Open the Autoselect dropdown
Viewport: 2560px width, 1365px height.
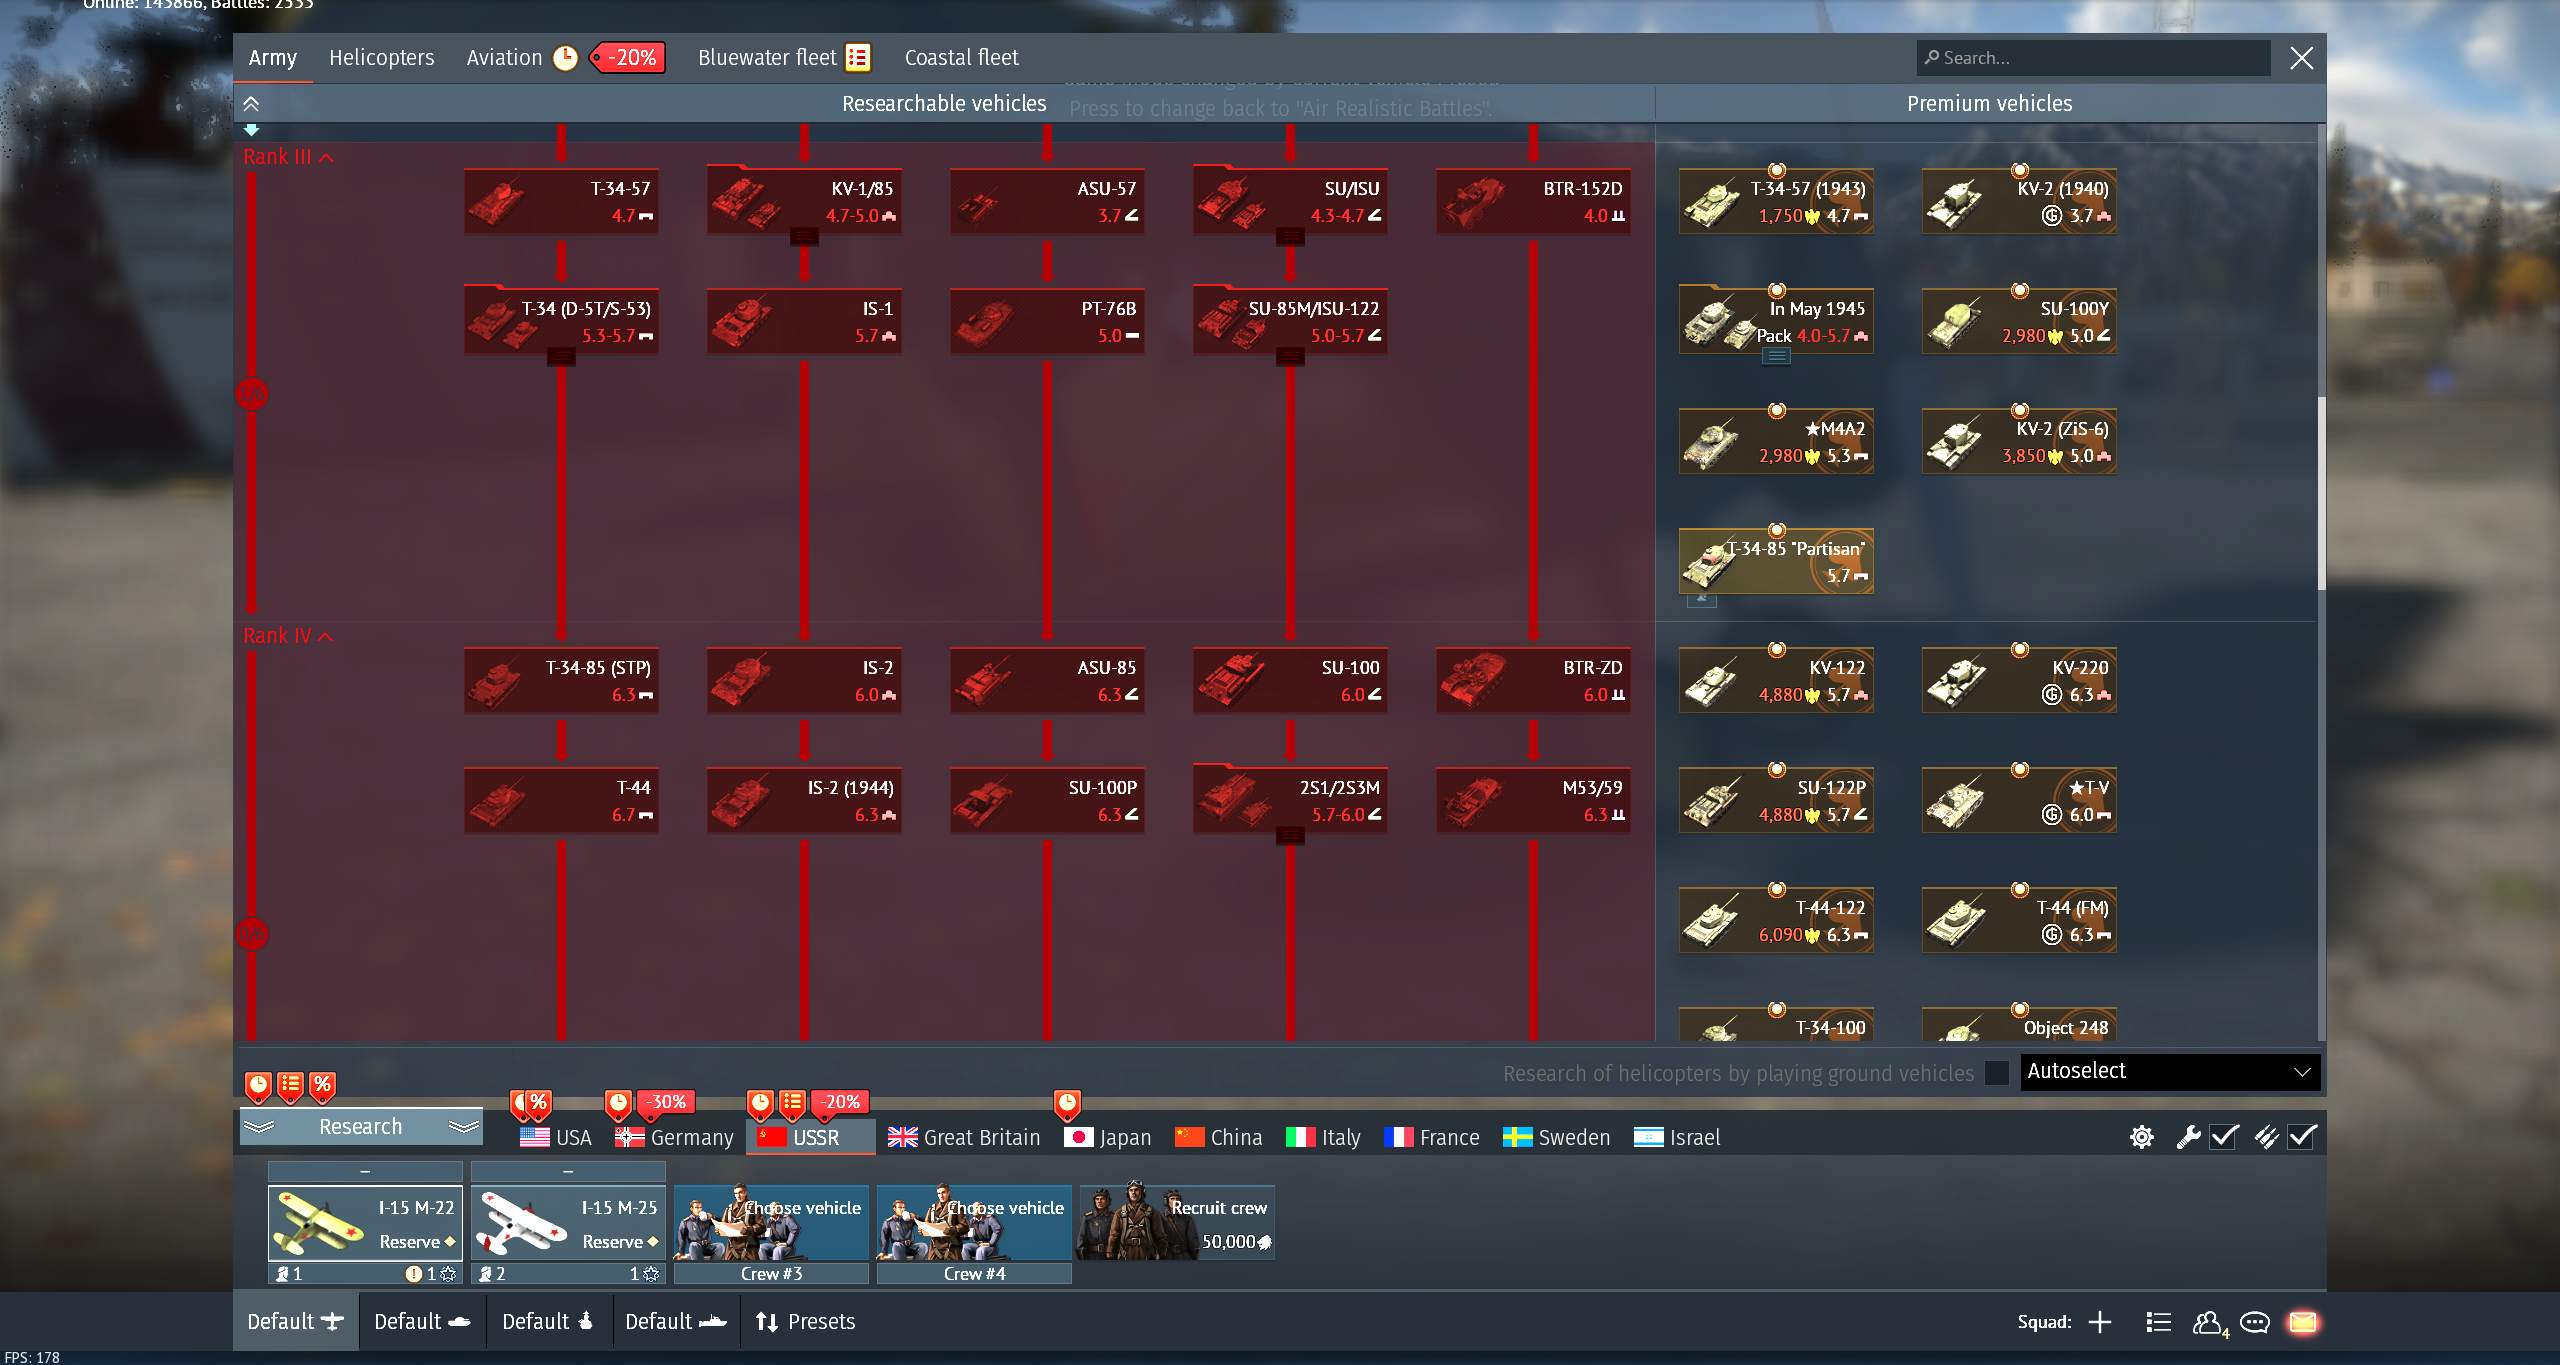click(x=2170, y=1072)
